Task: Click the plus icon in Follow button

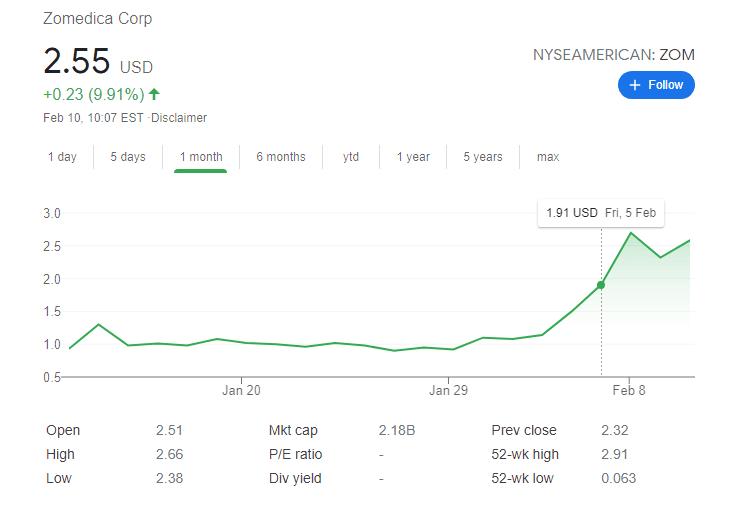Action: point(634,85)
